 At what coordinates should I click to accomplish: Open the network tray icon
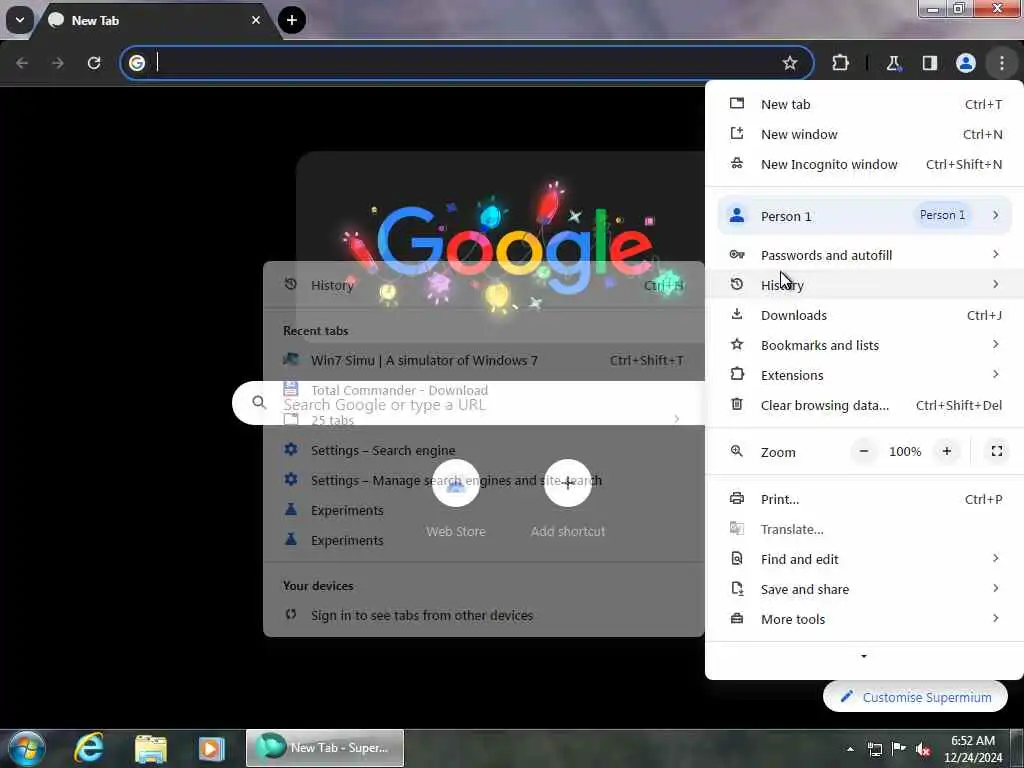(x=874, y=749)
